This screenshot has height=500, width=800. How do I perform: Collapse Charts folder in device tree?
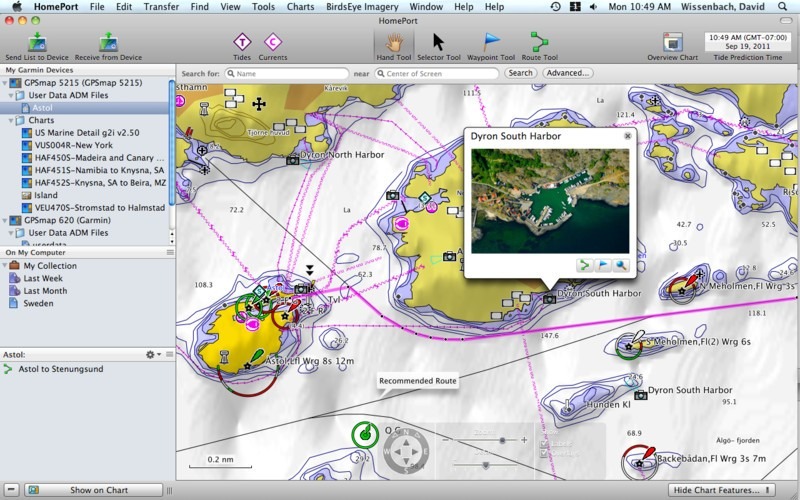[x=11, y=120]
